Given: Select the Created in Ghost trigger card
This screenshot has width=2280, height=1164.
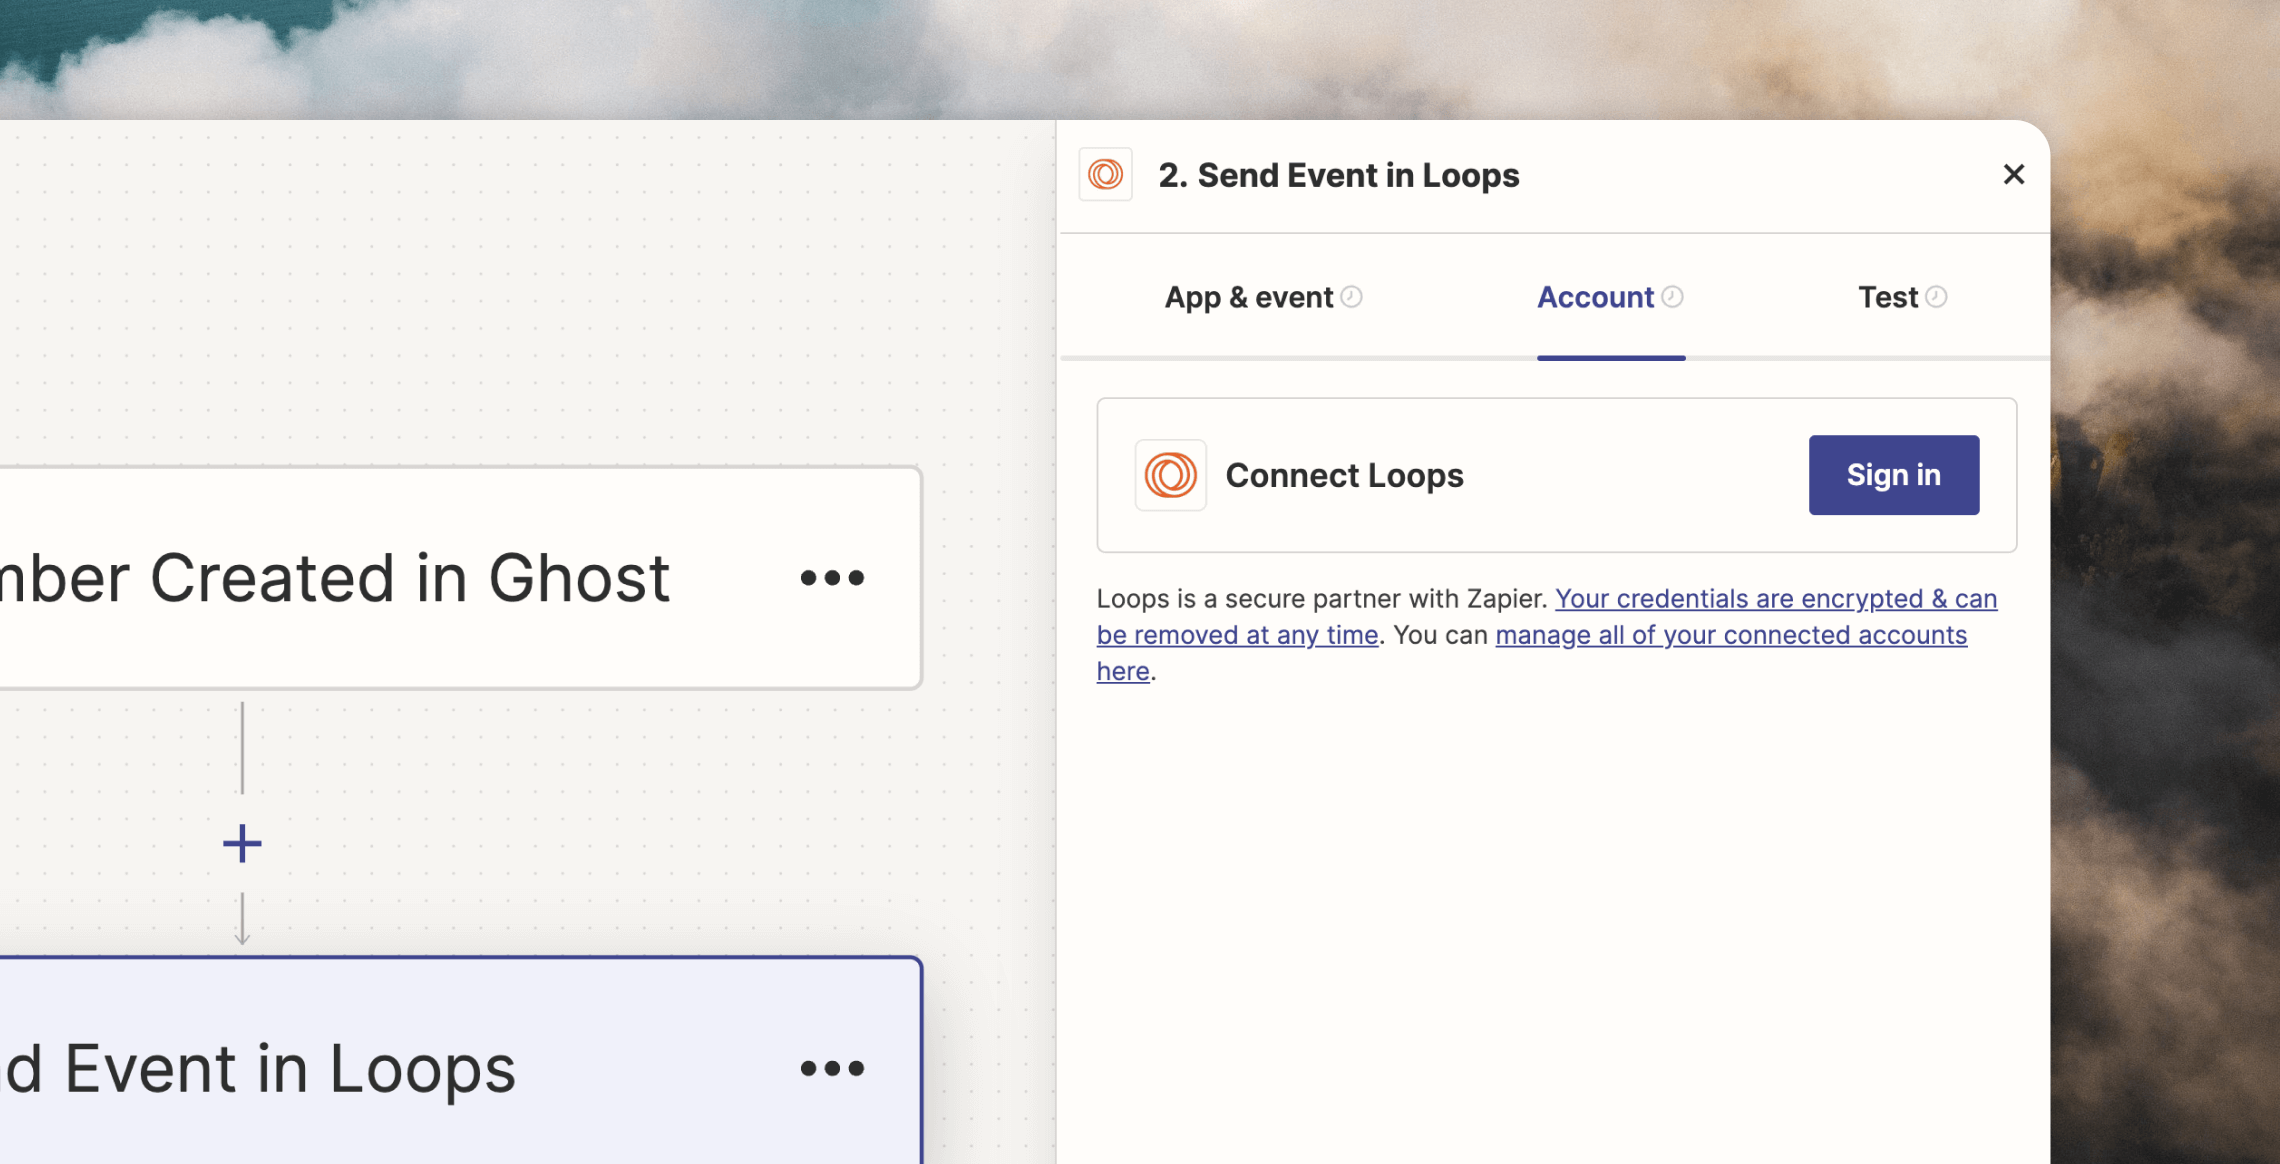Looking at the screenshot, I should pos(460,578).
